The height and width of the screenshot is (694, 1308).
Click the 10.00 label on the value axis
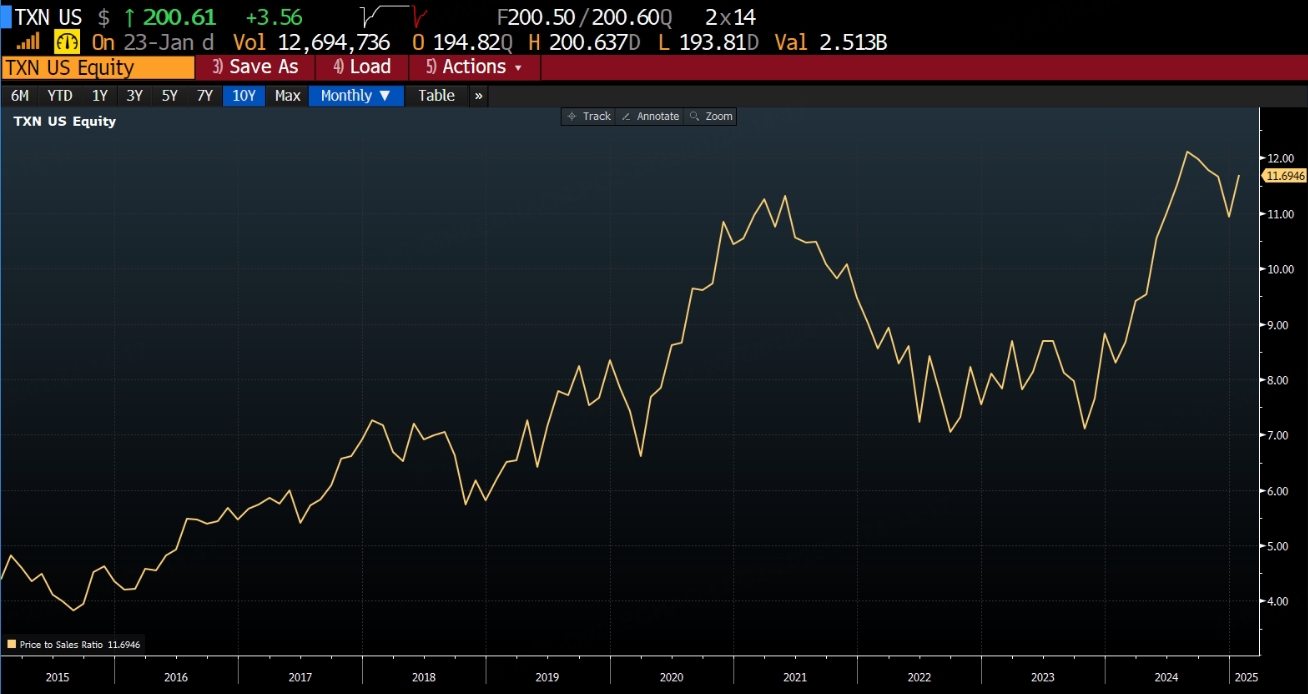(x=1280, y=270)
